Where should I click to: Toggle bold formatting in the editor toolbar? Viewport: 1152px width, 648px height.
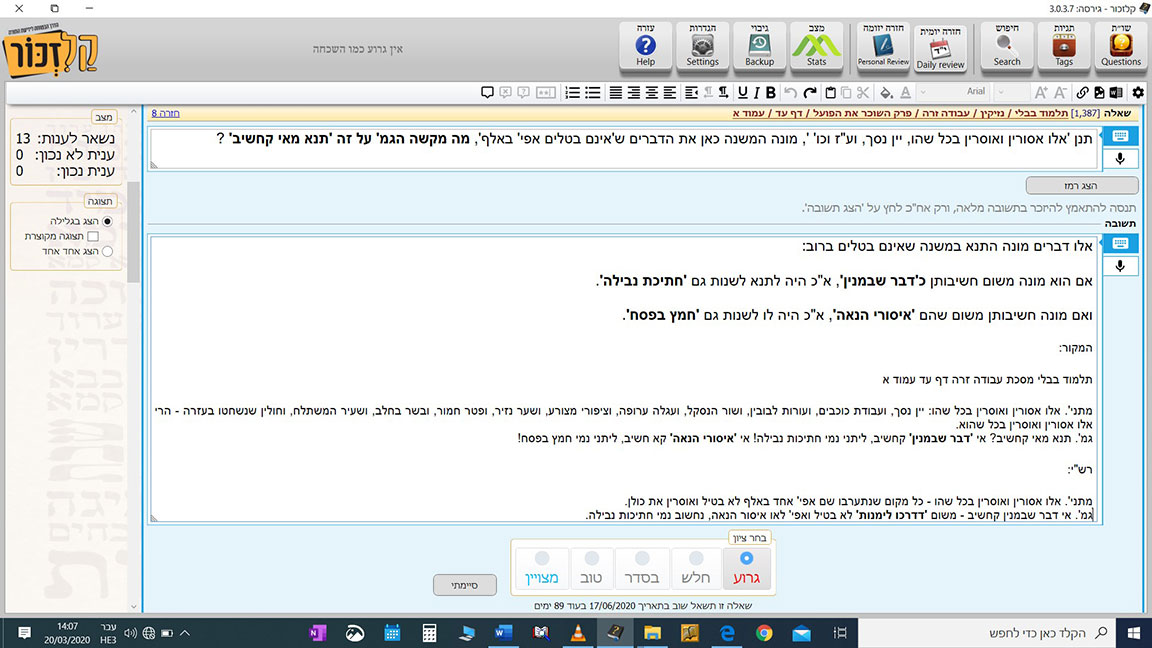[x=770, y=93]
